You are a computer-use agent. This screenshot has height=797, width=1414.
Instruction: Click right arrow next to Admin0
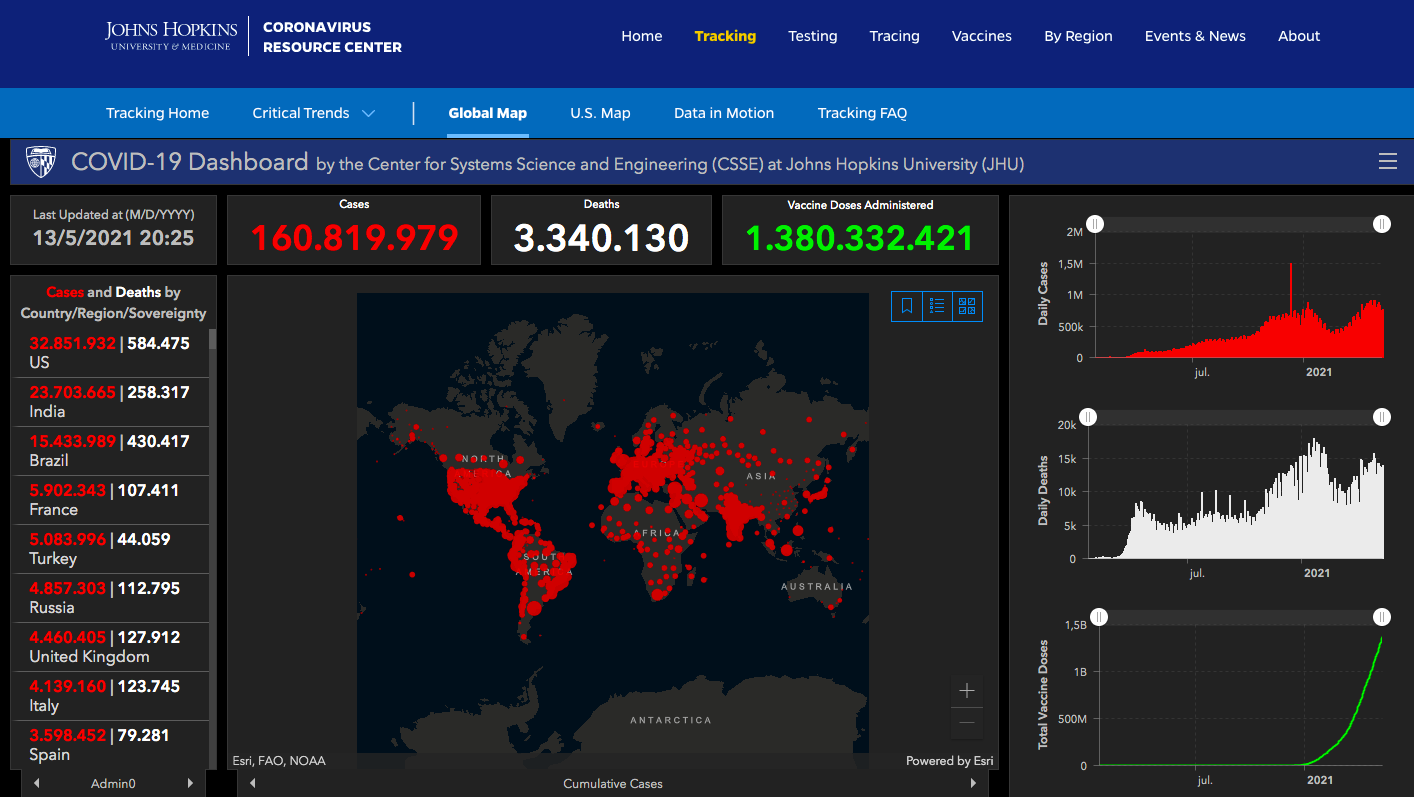click(190, 783)
